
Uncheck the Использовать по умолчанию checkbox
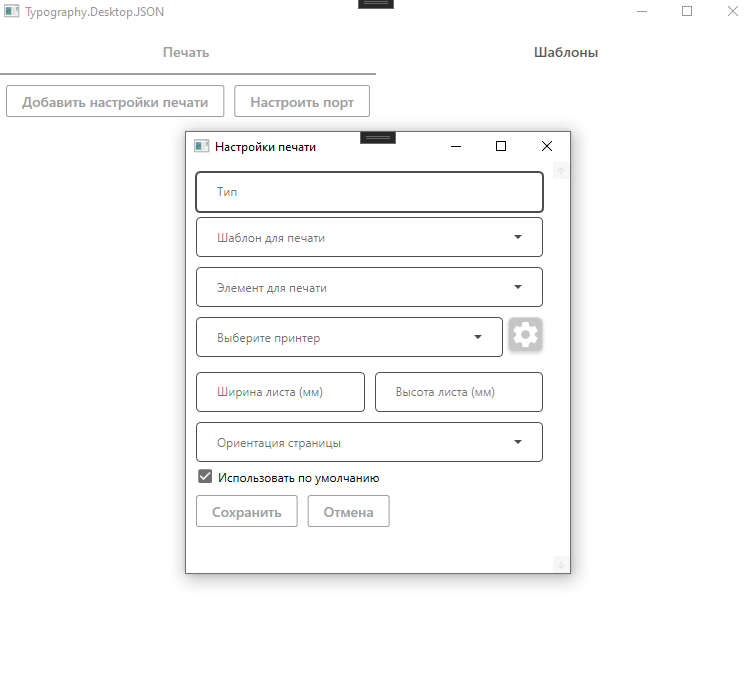coord(206,478)
